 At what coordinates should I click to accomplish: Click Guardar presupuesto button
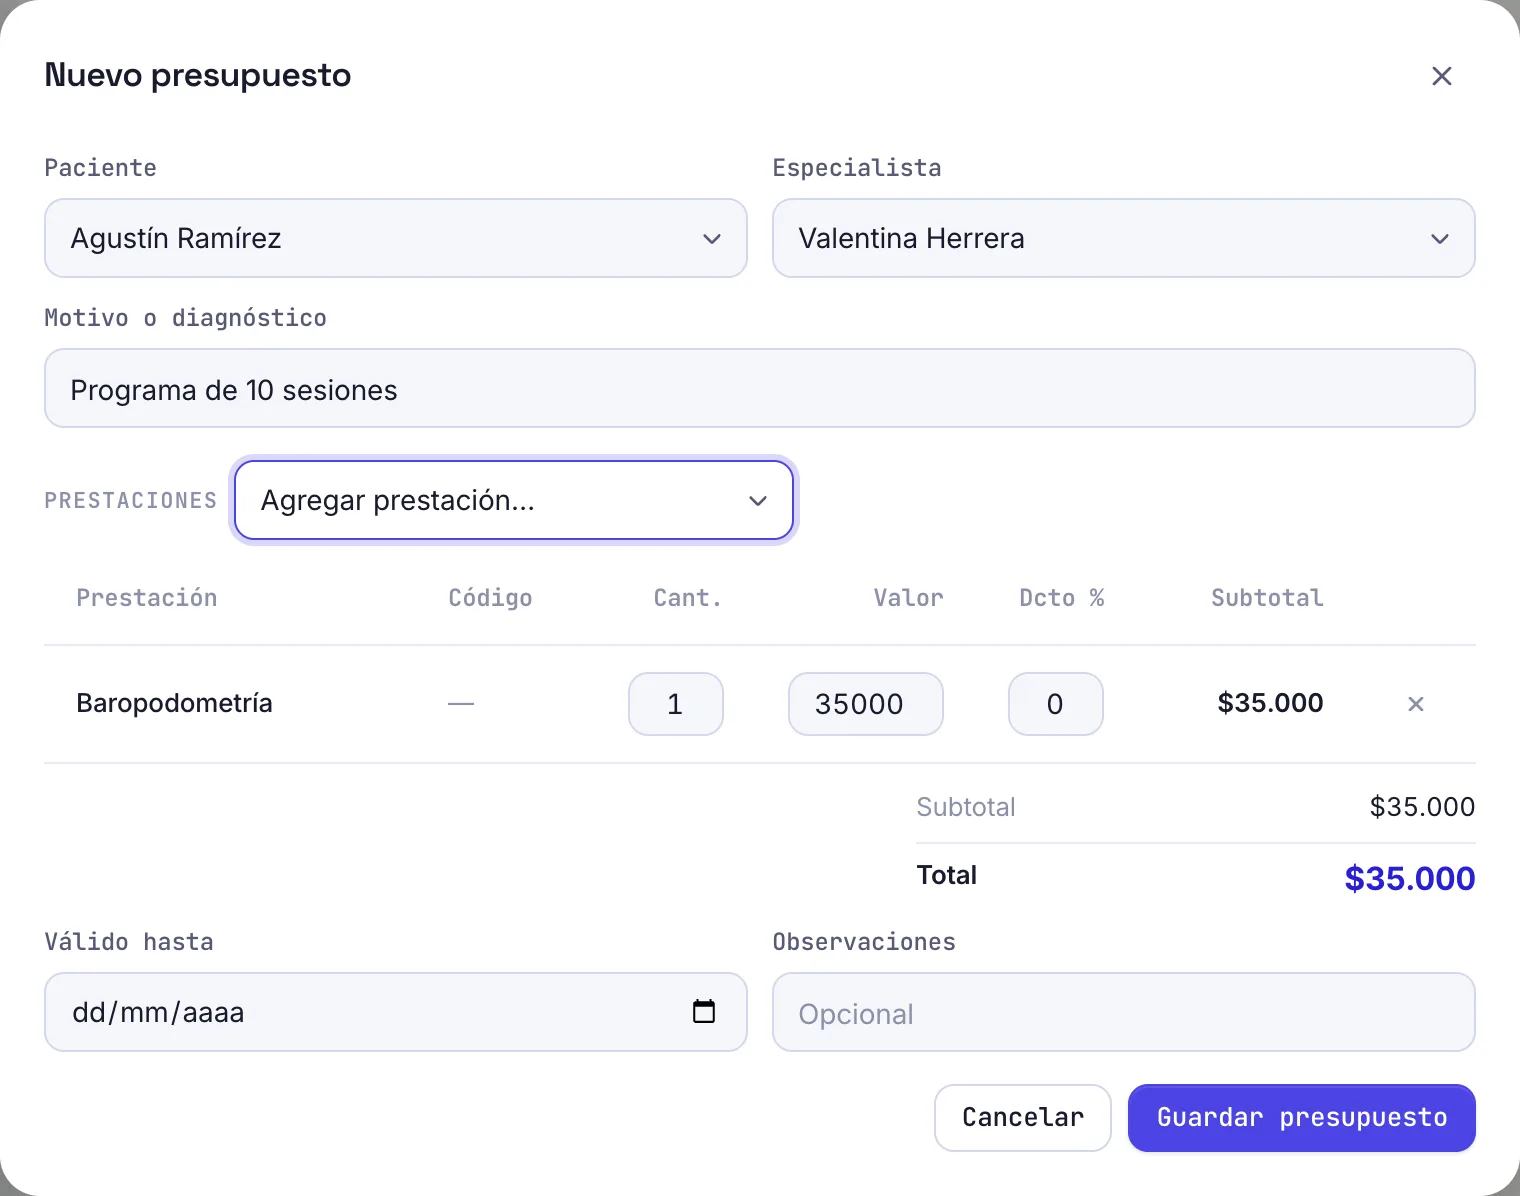click(1301, 1118)
